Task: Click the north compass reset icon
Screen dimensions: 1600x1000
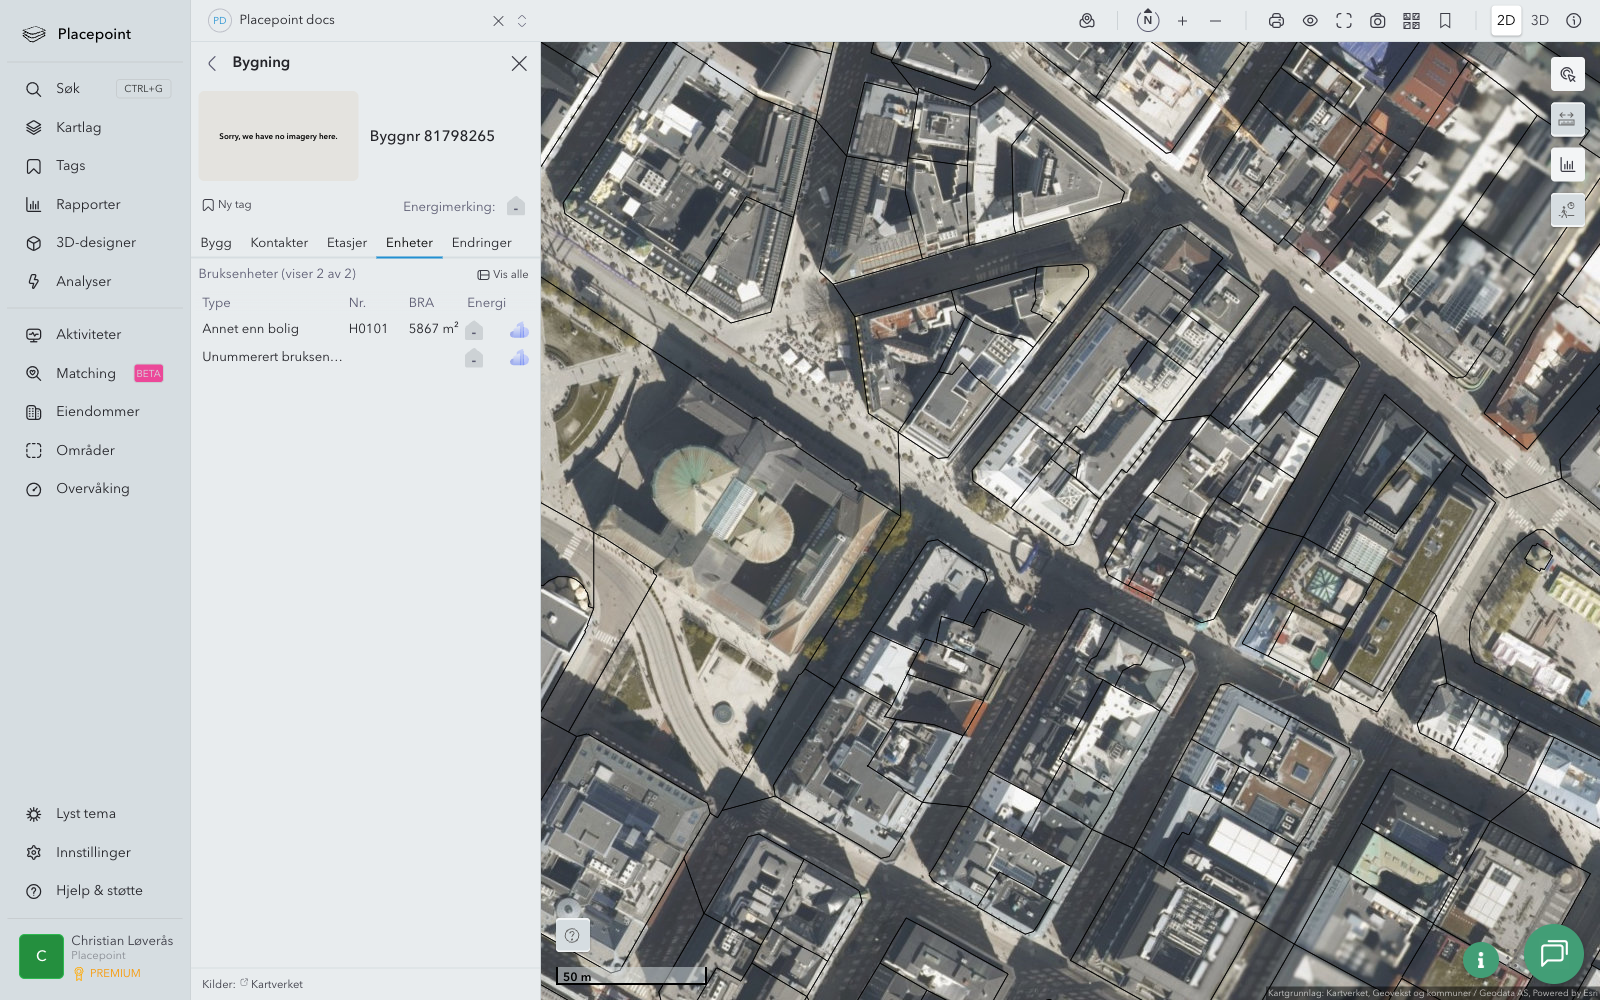Action: [x=1148, y=20]
